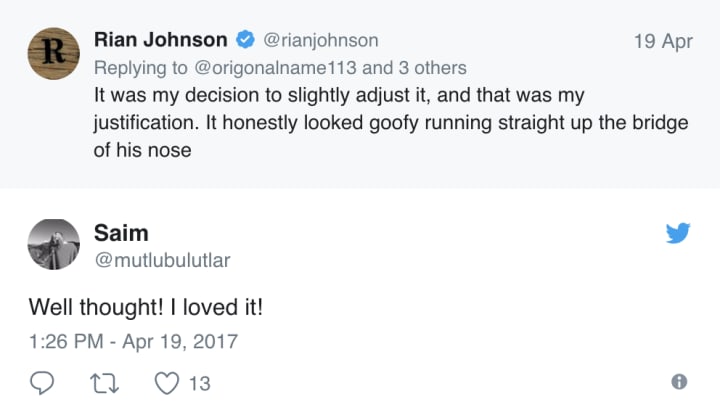
Task: Show the "3 others" reply recipients
Action: pyautogui.click(x=435, y=69)
